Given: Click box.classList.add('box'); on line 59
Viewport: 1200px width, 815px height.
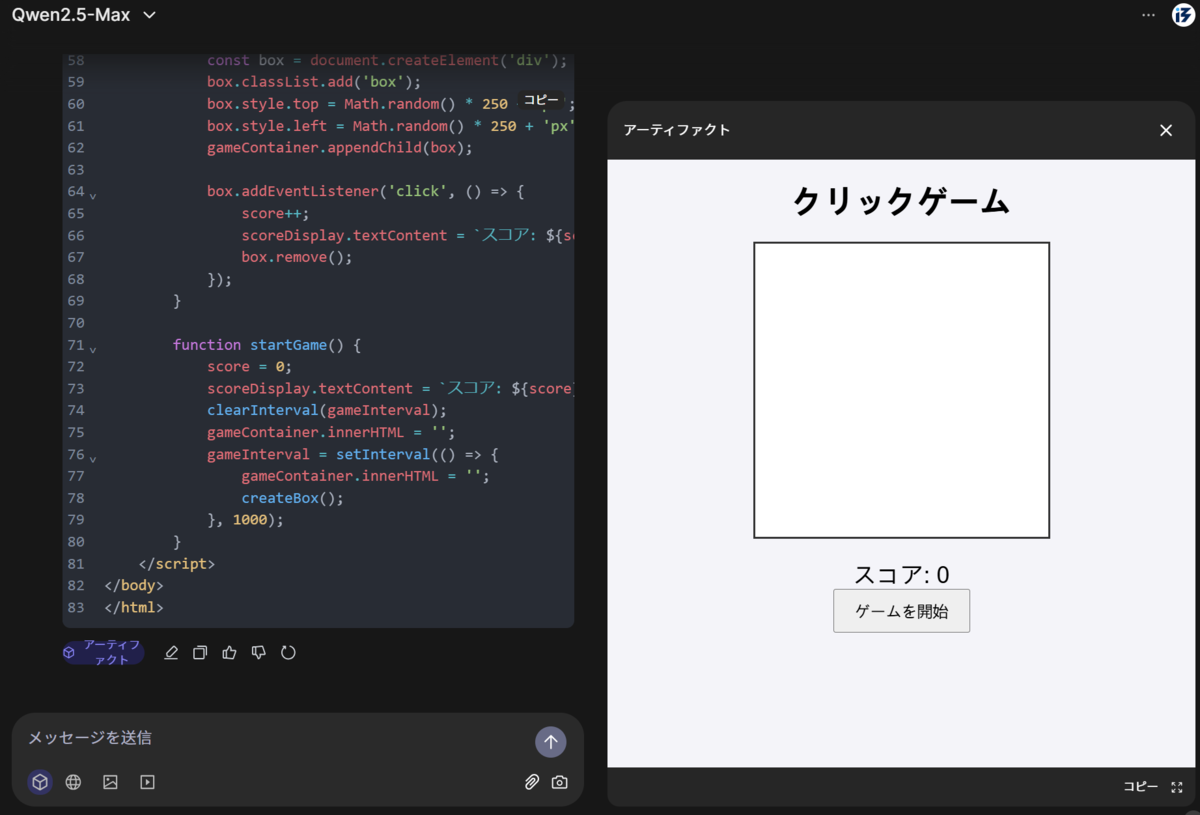Looking at the screenshot, I should 314,82.
